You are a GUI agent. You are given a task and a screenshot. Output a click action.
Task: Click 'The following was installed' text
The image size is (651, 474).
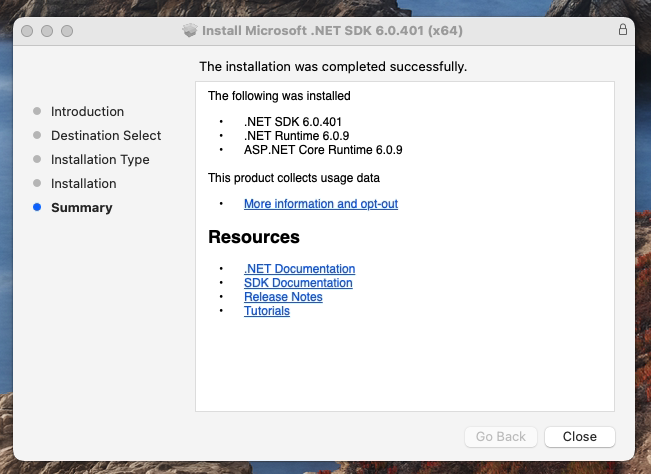[x=279, y=96]
